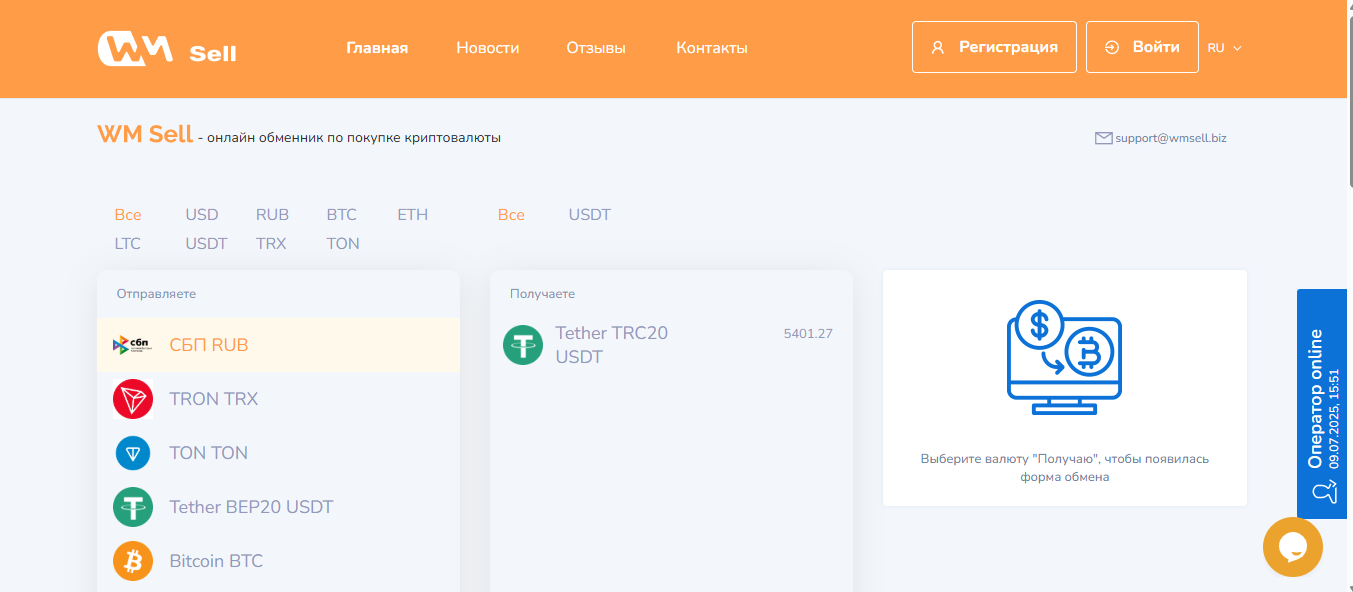Filter sending currencies by ETH

(412, 215)
